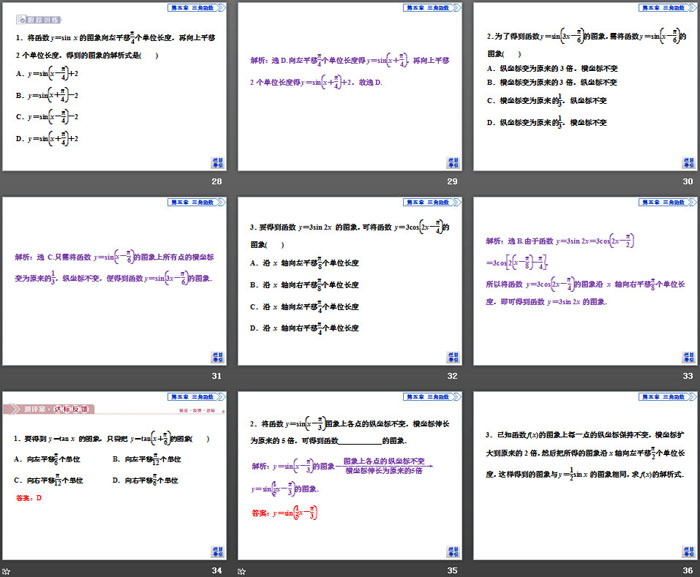Click the chapter header badge on slide 32
Viewport: 700px width, 577px height.
pyautogui.click(x=432, y=202)
